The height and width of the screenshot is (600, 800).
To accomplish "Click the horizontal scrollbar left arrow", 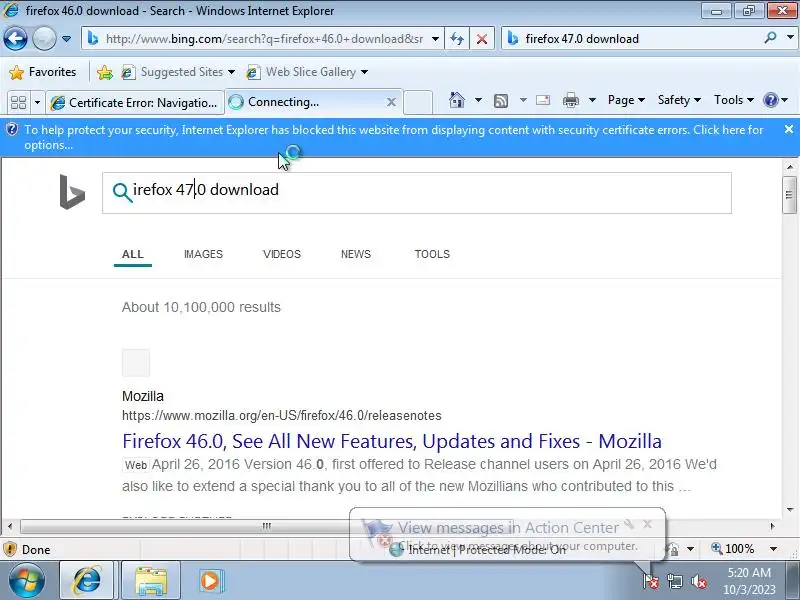I will (x=10, y=526).
